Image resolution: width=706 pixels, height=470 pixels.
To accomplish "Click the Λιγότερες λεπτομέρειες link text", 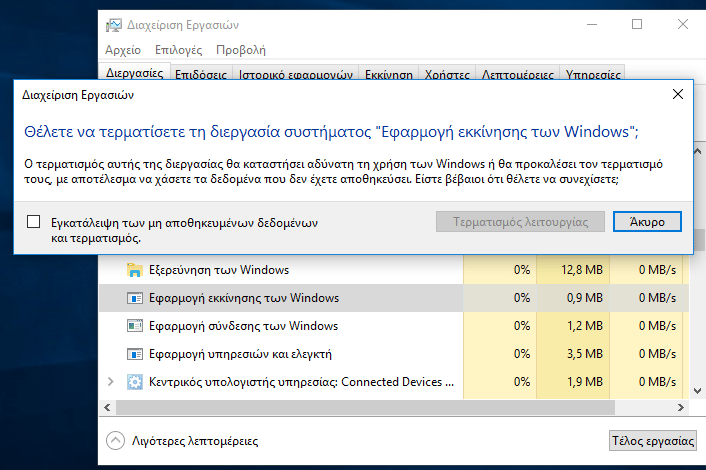I will click(195, 441).
